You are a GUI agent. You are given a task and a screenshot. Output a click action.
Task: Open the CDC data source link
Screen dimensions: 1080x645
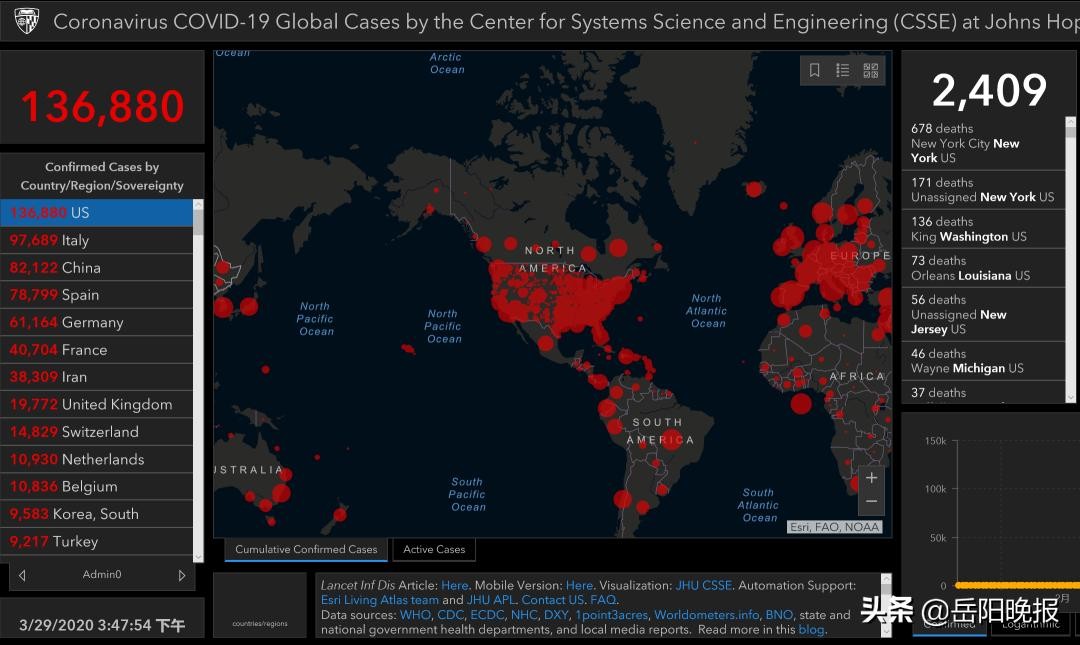[450, 615]
